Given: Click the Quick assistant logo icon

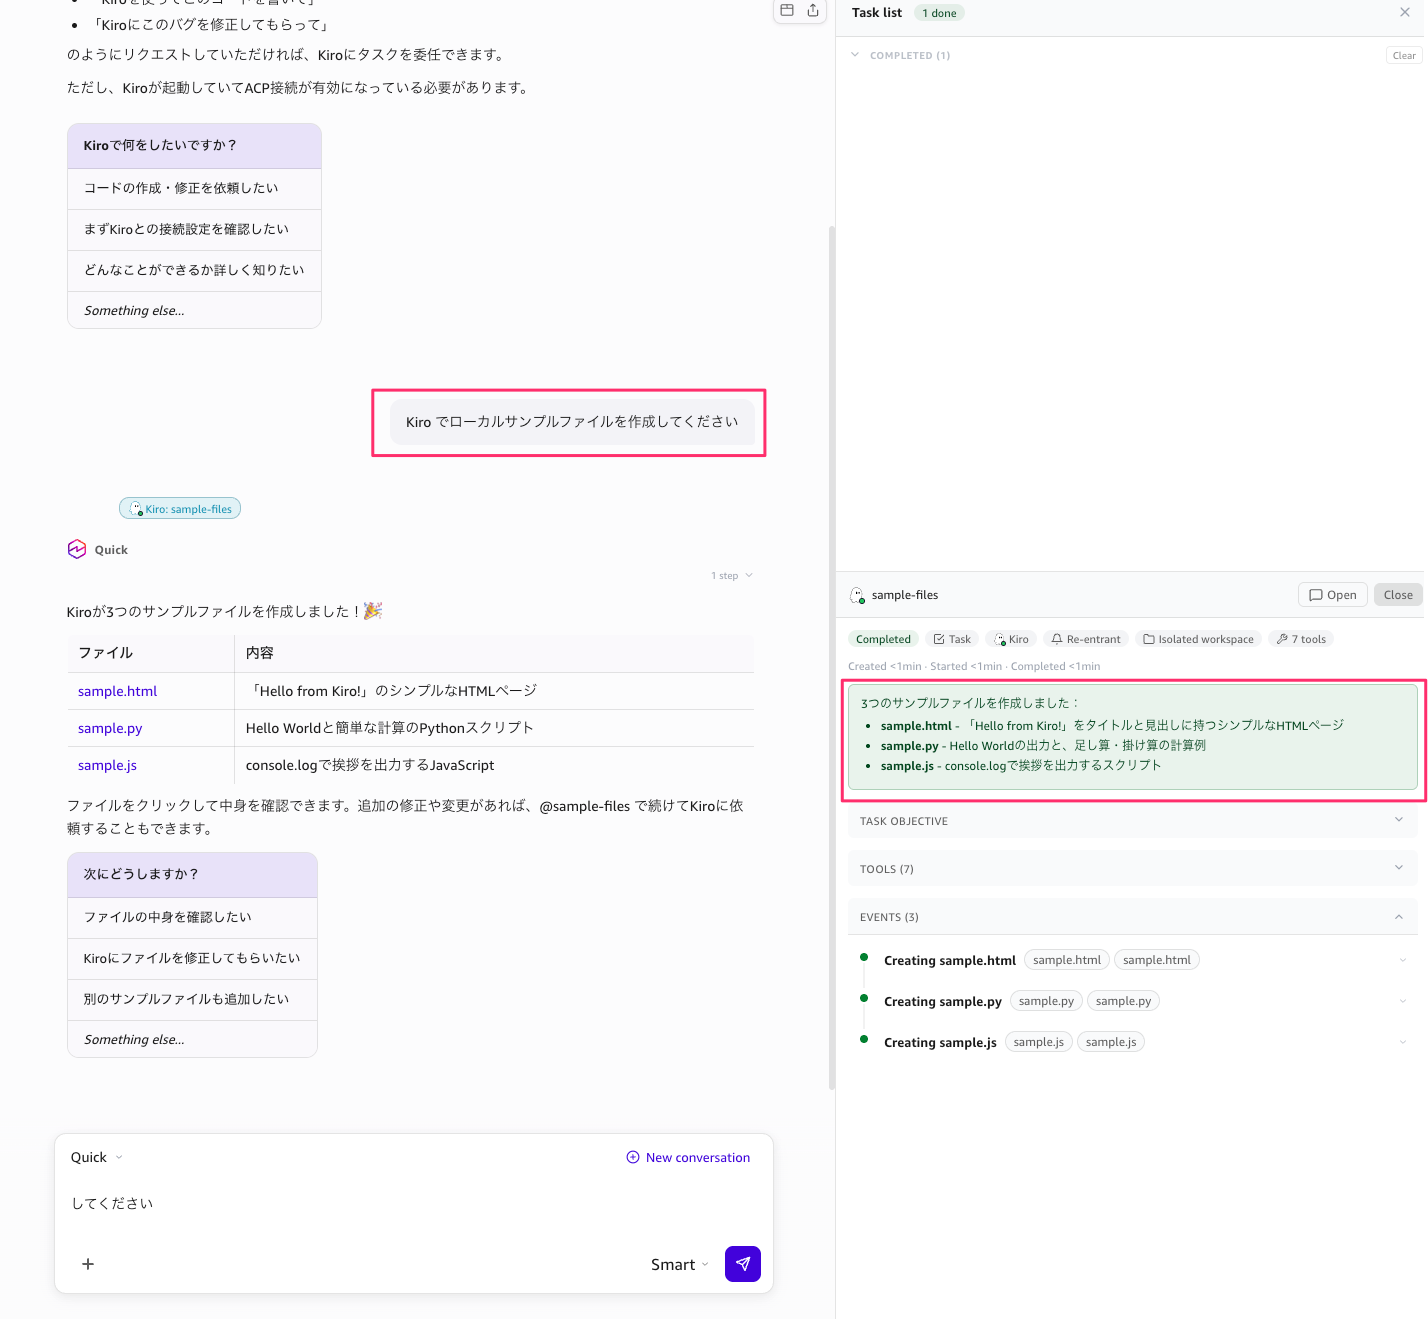Looking at the screenshot, I should pyautogui.click(x=77, y=549).
